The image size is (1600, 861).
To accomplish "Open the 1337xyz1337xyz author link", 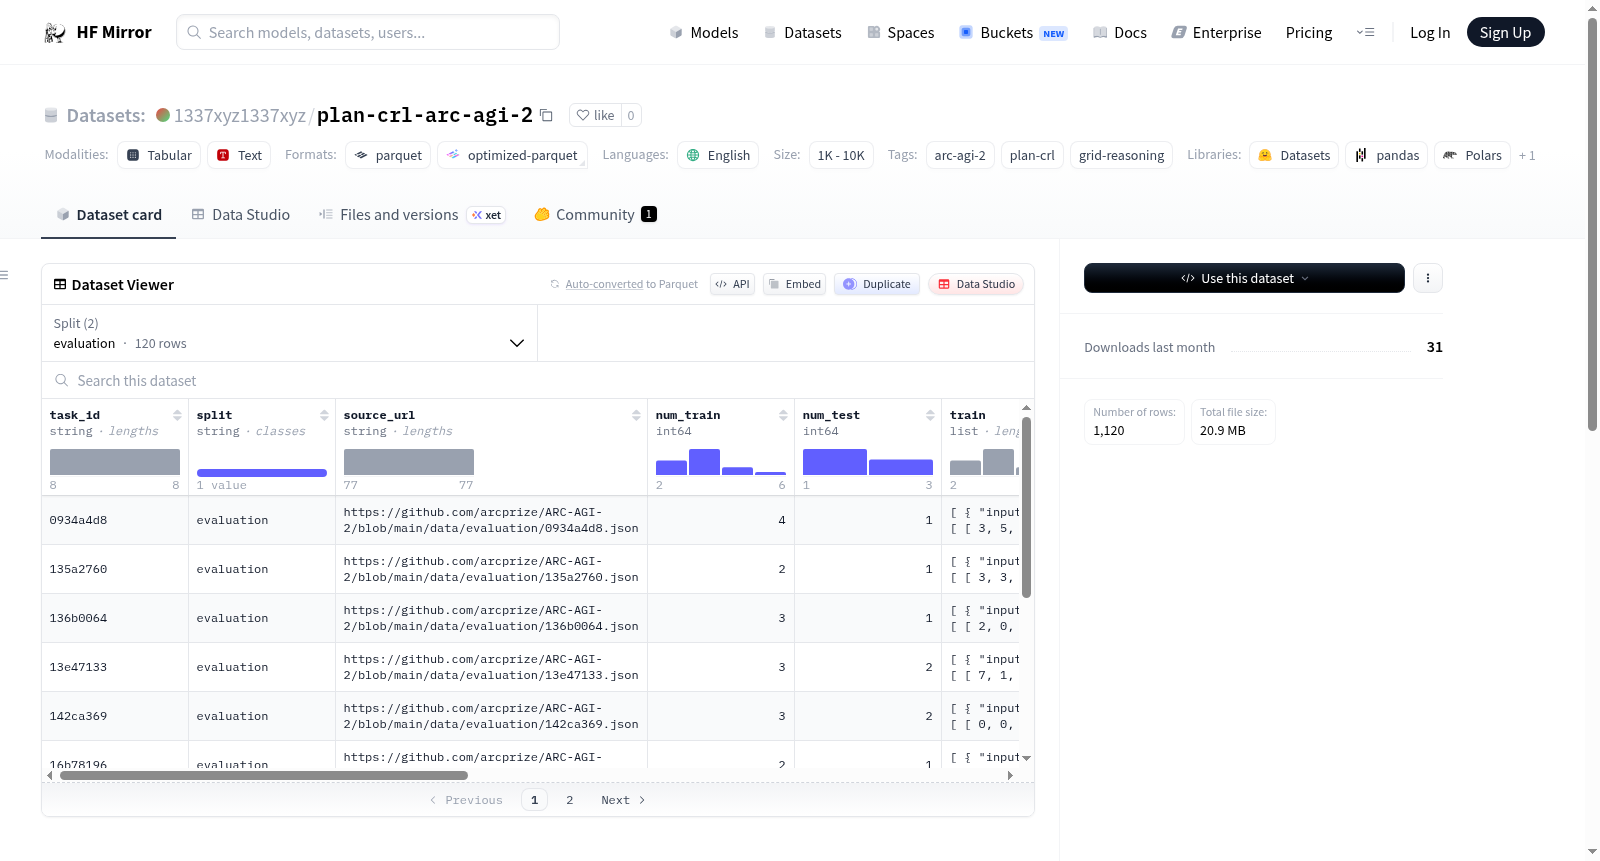I will point(240,115).
